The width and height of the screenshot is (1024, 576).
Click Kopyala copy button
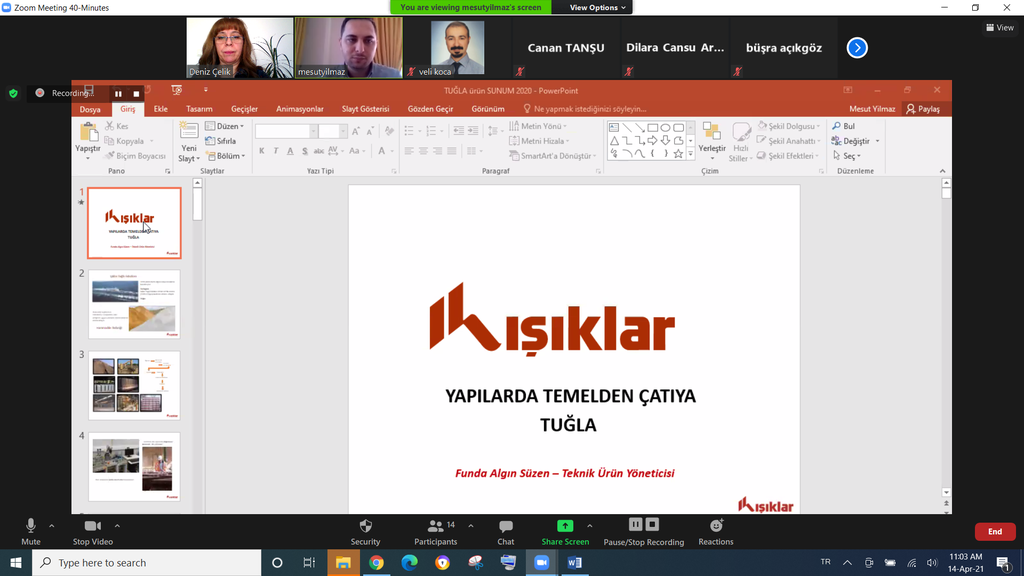pyautogui.click(x=125, y=141)
